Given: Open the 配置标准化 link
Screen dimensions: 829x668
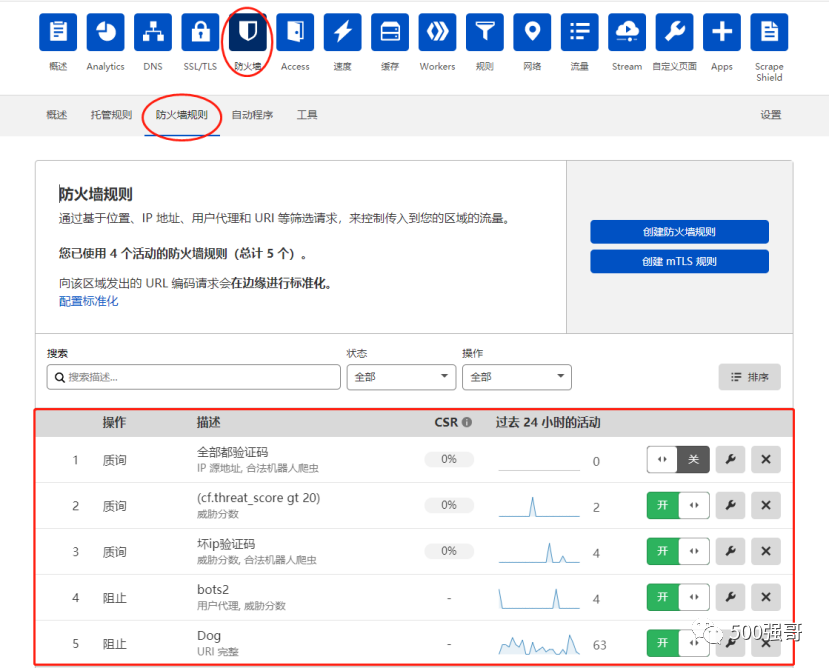Looking at the screenshot, I should point(88,302).
